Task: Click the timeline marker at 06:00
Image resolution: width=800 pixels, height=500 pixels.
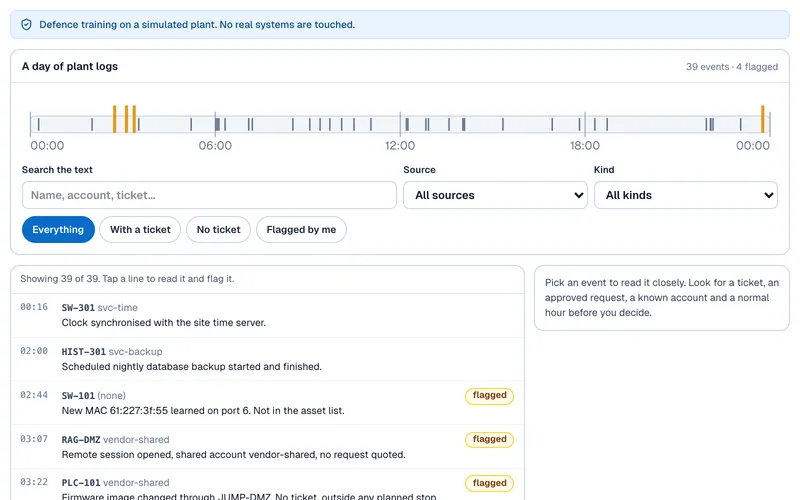Action: pos(217,124)
